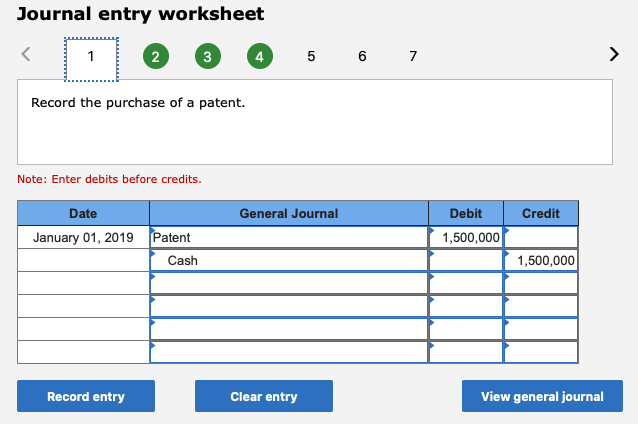Click the Clear entry button
Image resolution: width=638 pixels, height=424 pixels.
coord(264,396)
